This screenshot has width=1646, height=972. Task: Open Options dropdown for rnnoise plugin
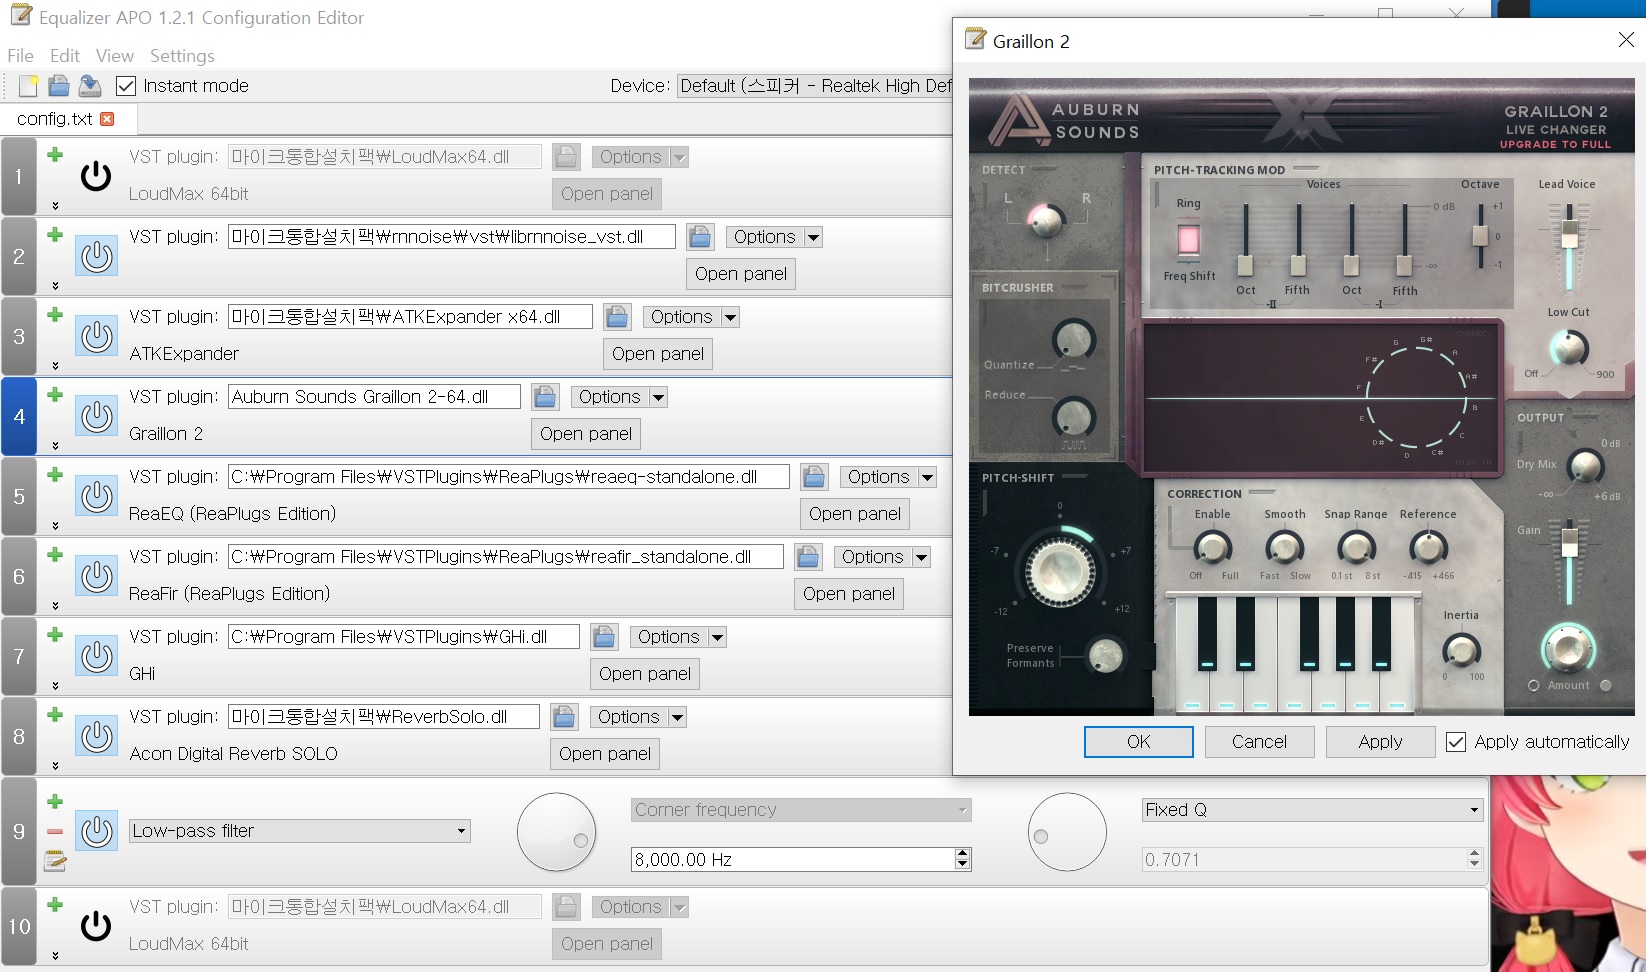(774, 237)
